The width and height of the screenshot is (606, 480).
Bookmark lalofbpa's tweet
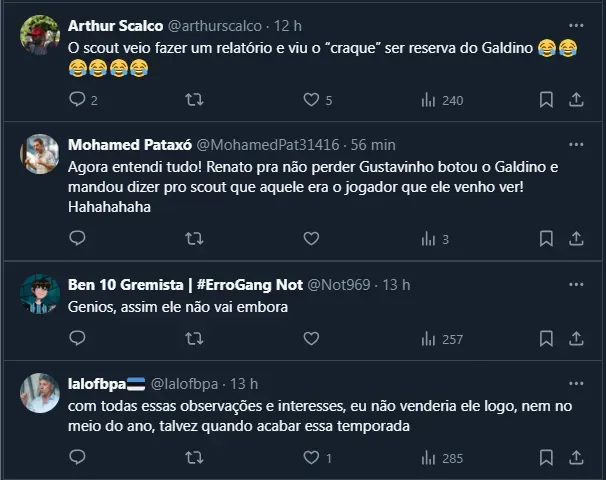coord(546,458)
